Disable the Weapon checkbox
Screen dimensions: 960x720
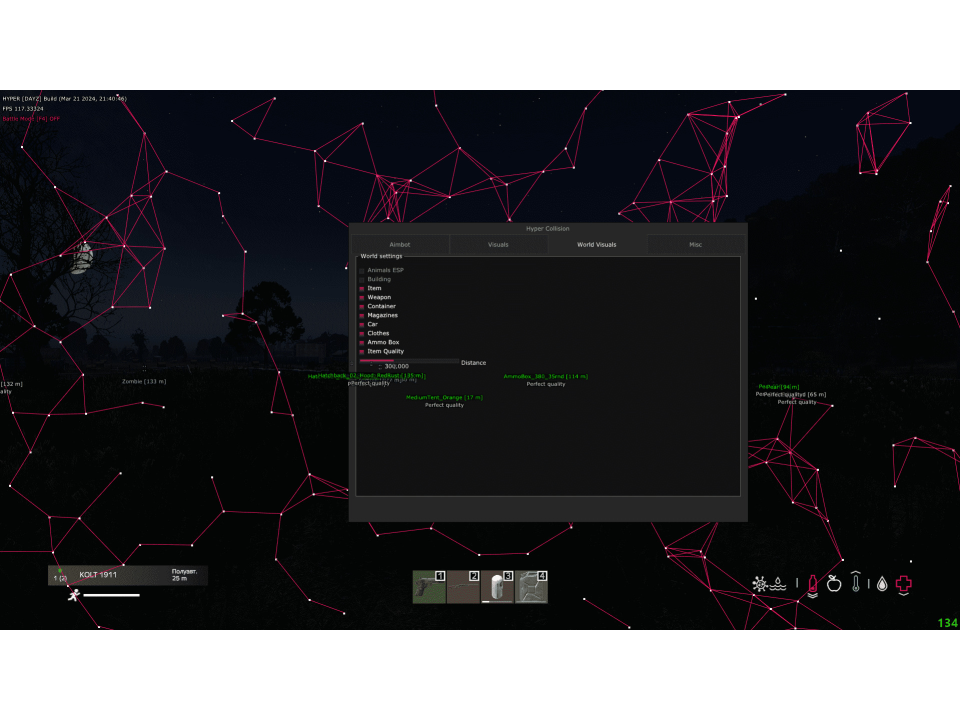point(362,298)
